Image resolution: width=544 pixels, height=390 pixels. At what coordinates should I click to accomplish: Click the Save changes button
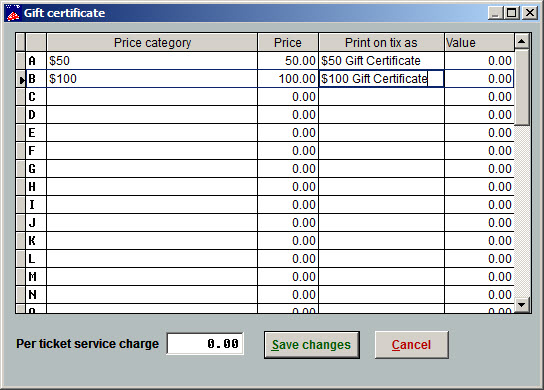pyautogui.click(x=312, y=345)
